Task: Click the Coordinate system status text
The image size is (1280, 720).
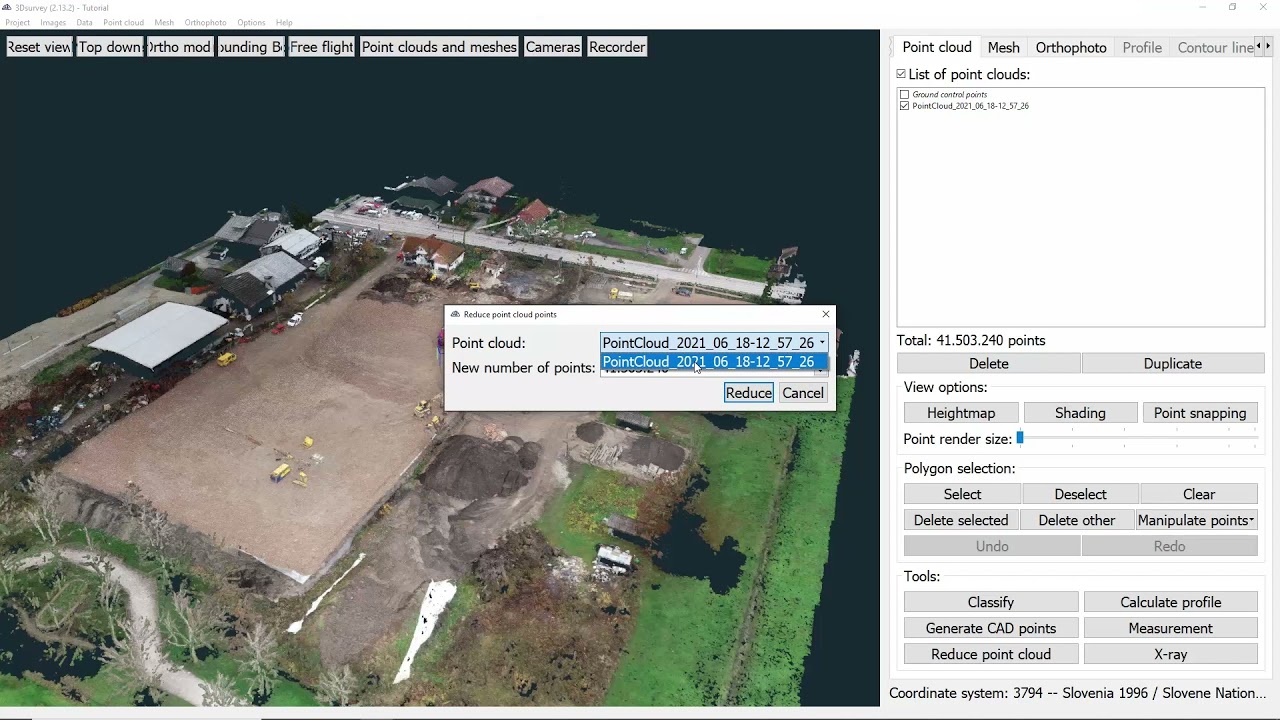Action: (1077, 693)
